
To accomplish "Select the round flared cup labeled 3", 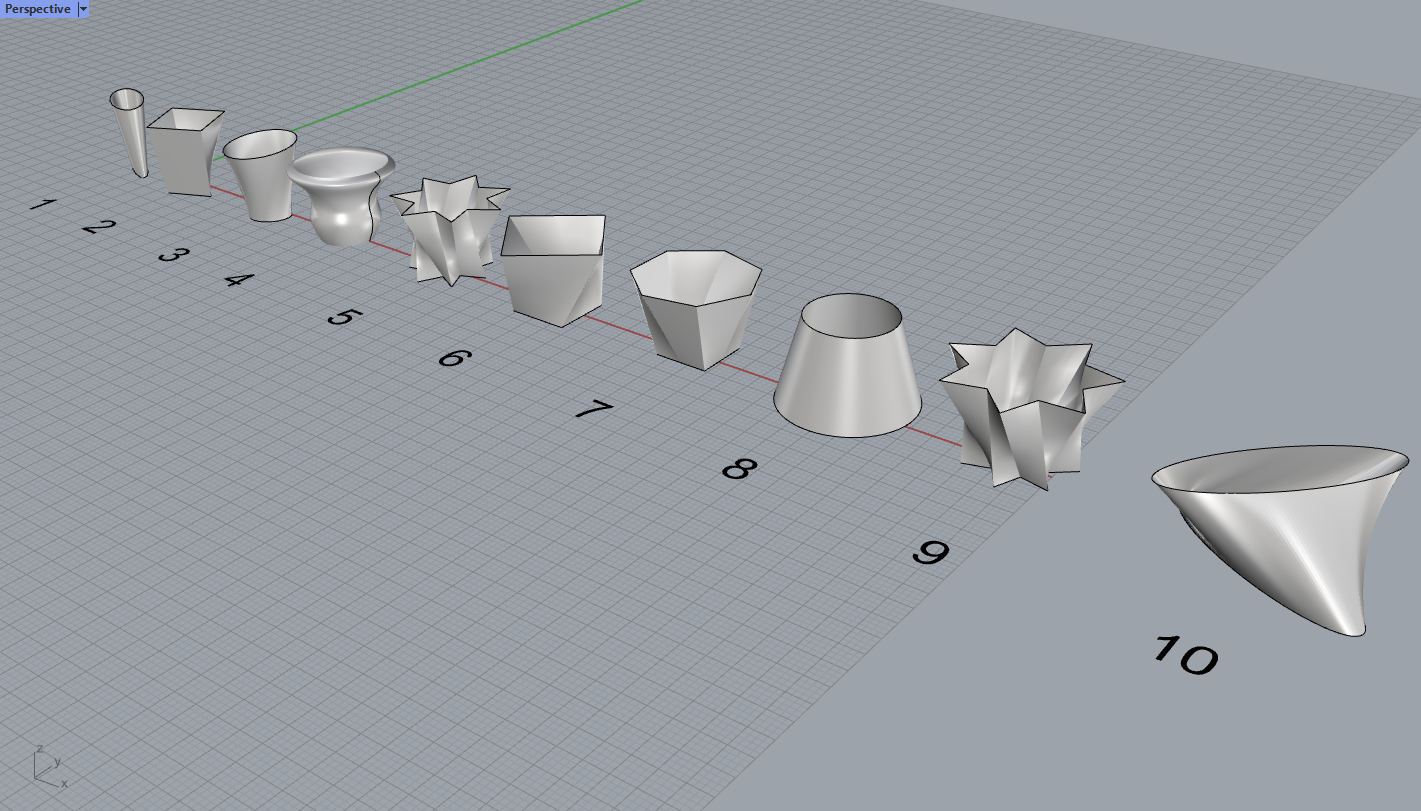I will [x=262, y=175].
